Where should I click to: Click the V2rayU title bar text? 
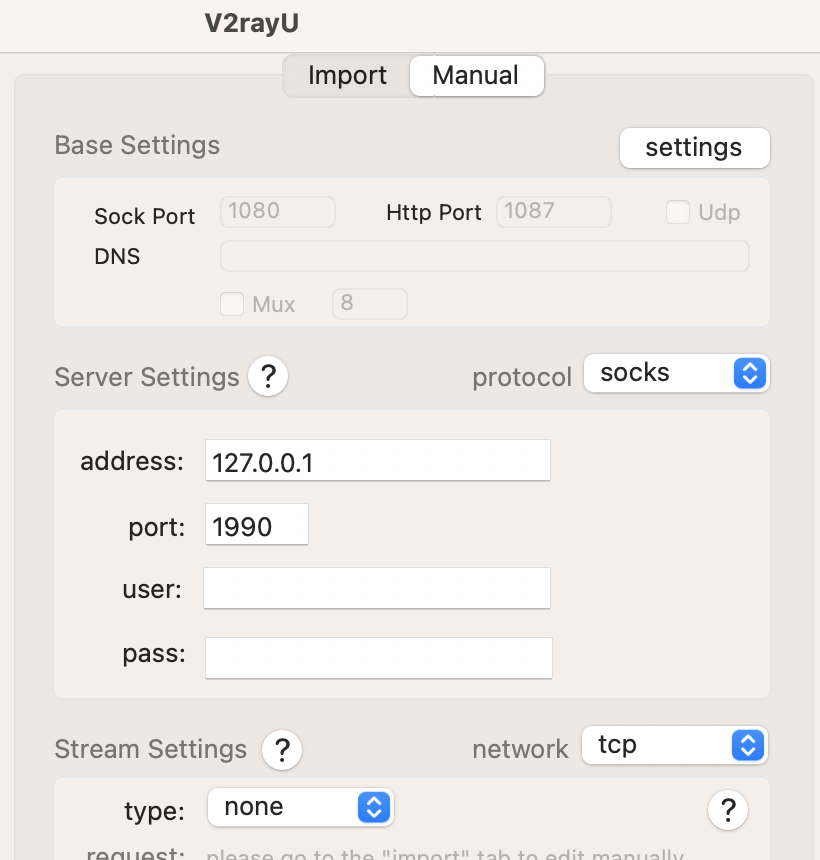(x=252, y=22)
